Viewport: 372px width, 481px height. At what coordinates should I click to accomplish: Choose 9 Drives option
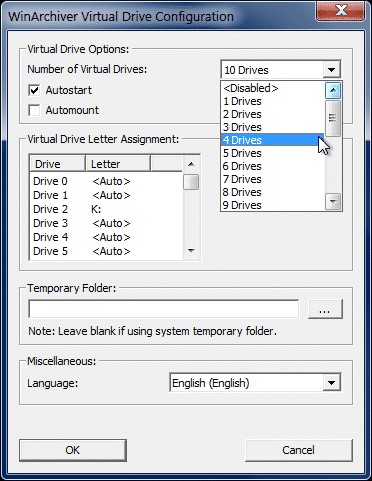(x=273, y=205)
